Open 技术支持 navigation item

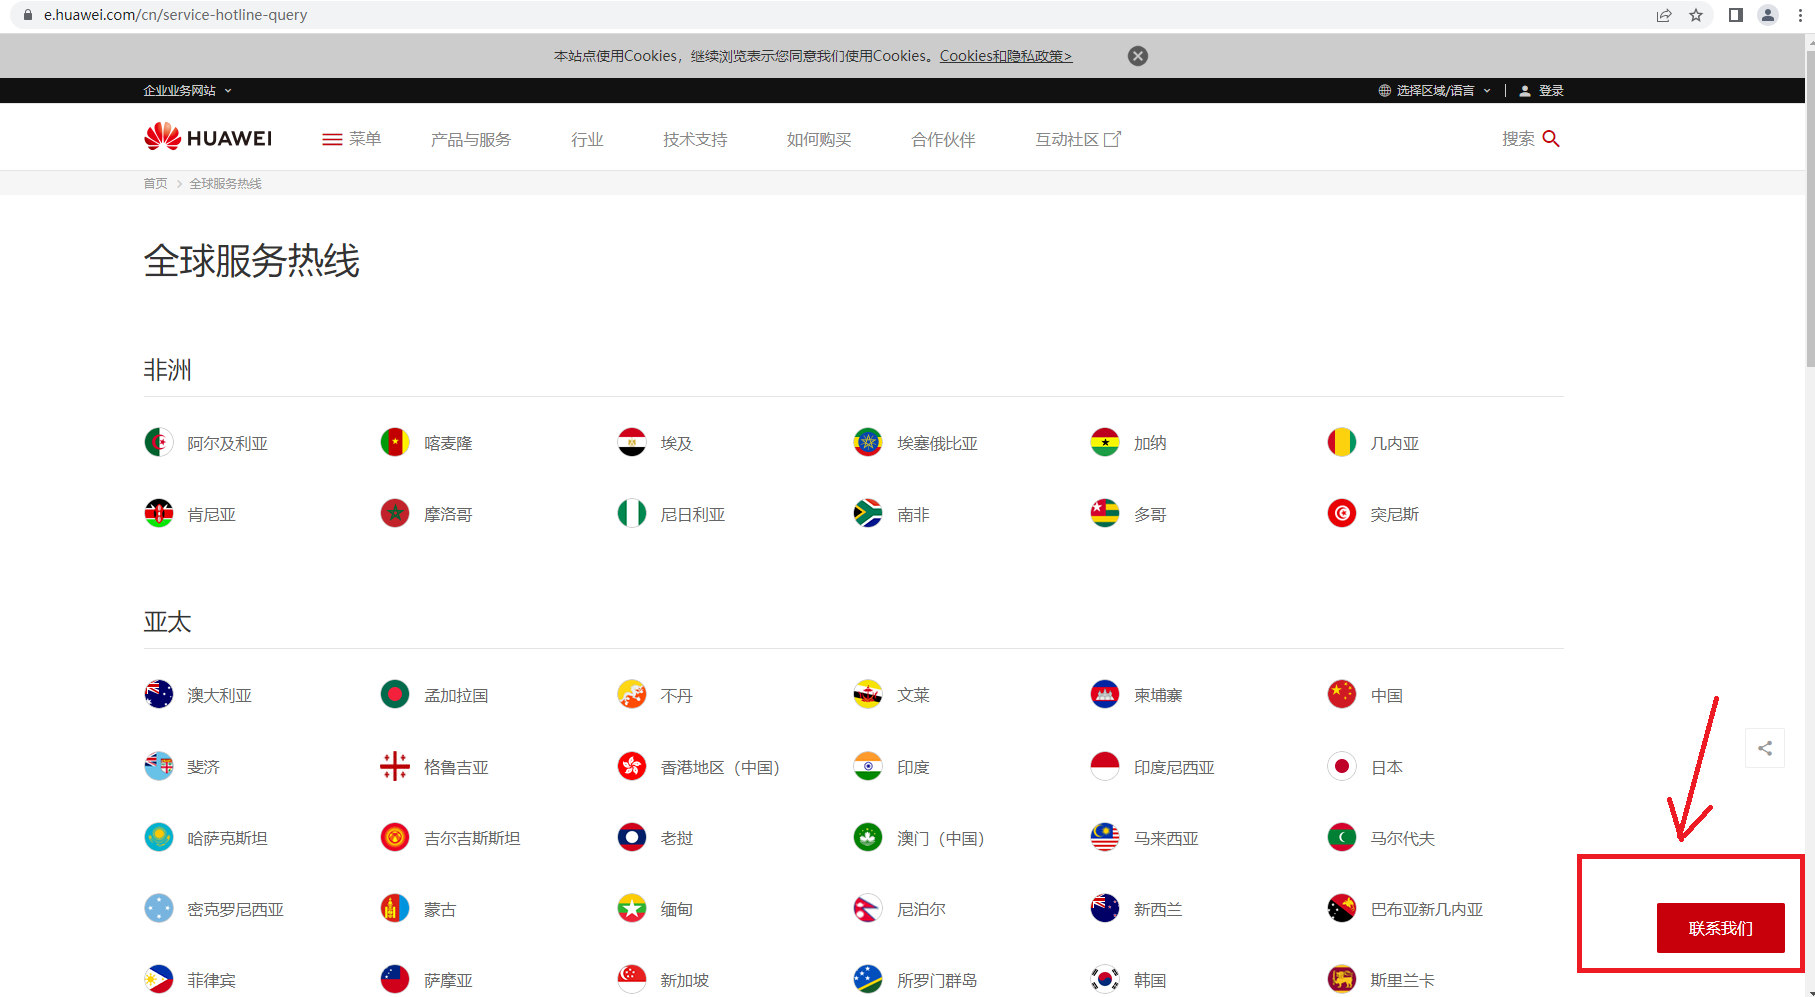(x=695, y=139)
